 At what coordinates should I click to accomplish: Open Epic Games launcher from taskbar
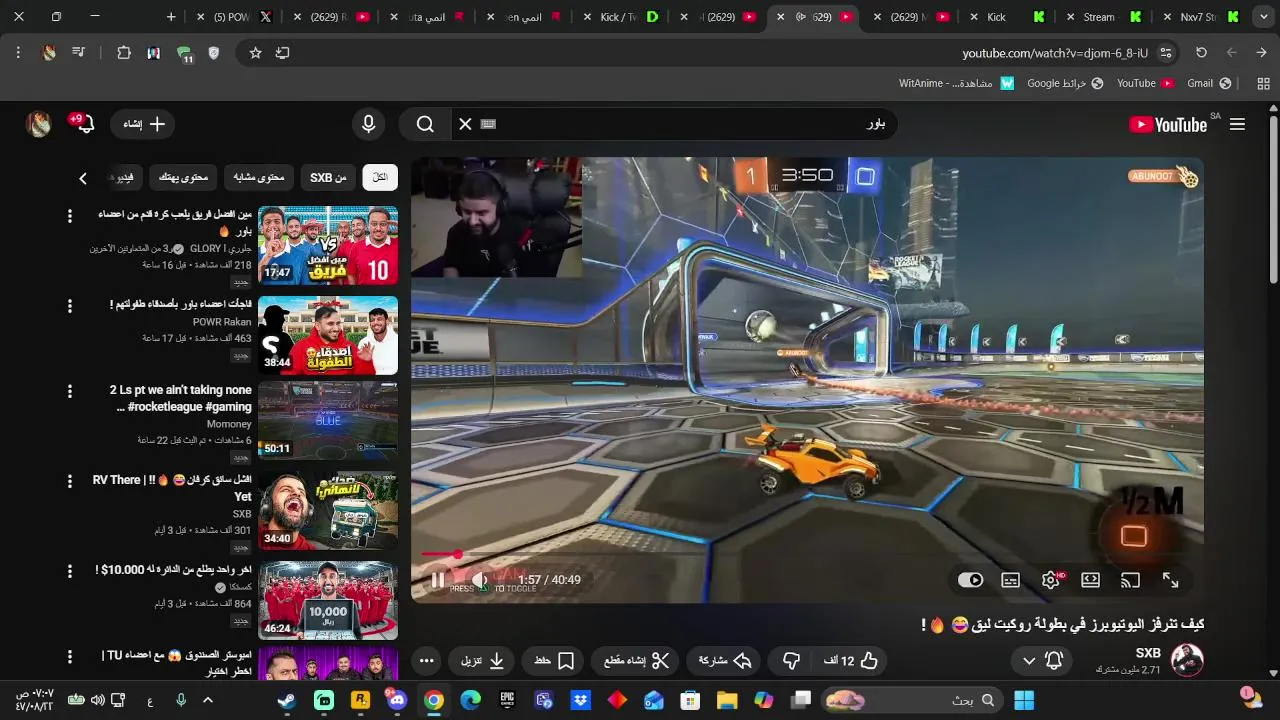(x=507, y=700)
